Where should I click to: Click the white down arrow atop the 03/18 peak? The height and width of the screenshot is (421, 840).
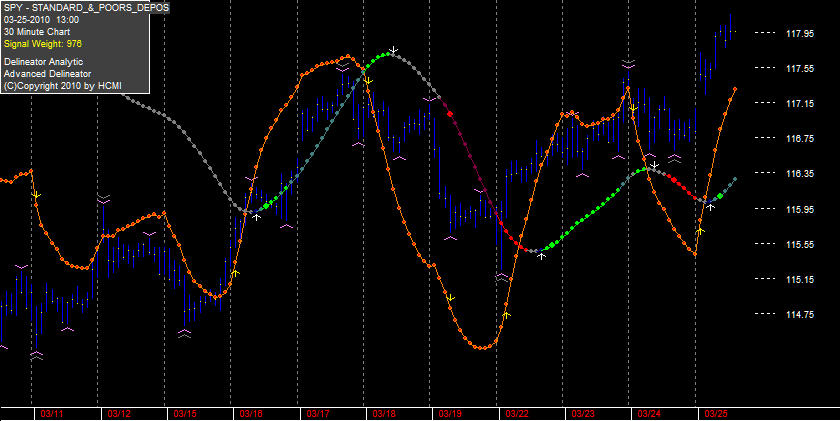click(x=393, y=50)
